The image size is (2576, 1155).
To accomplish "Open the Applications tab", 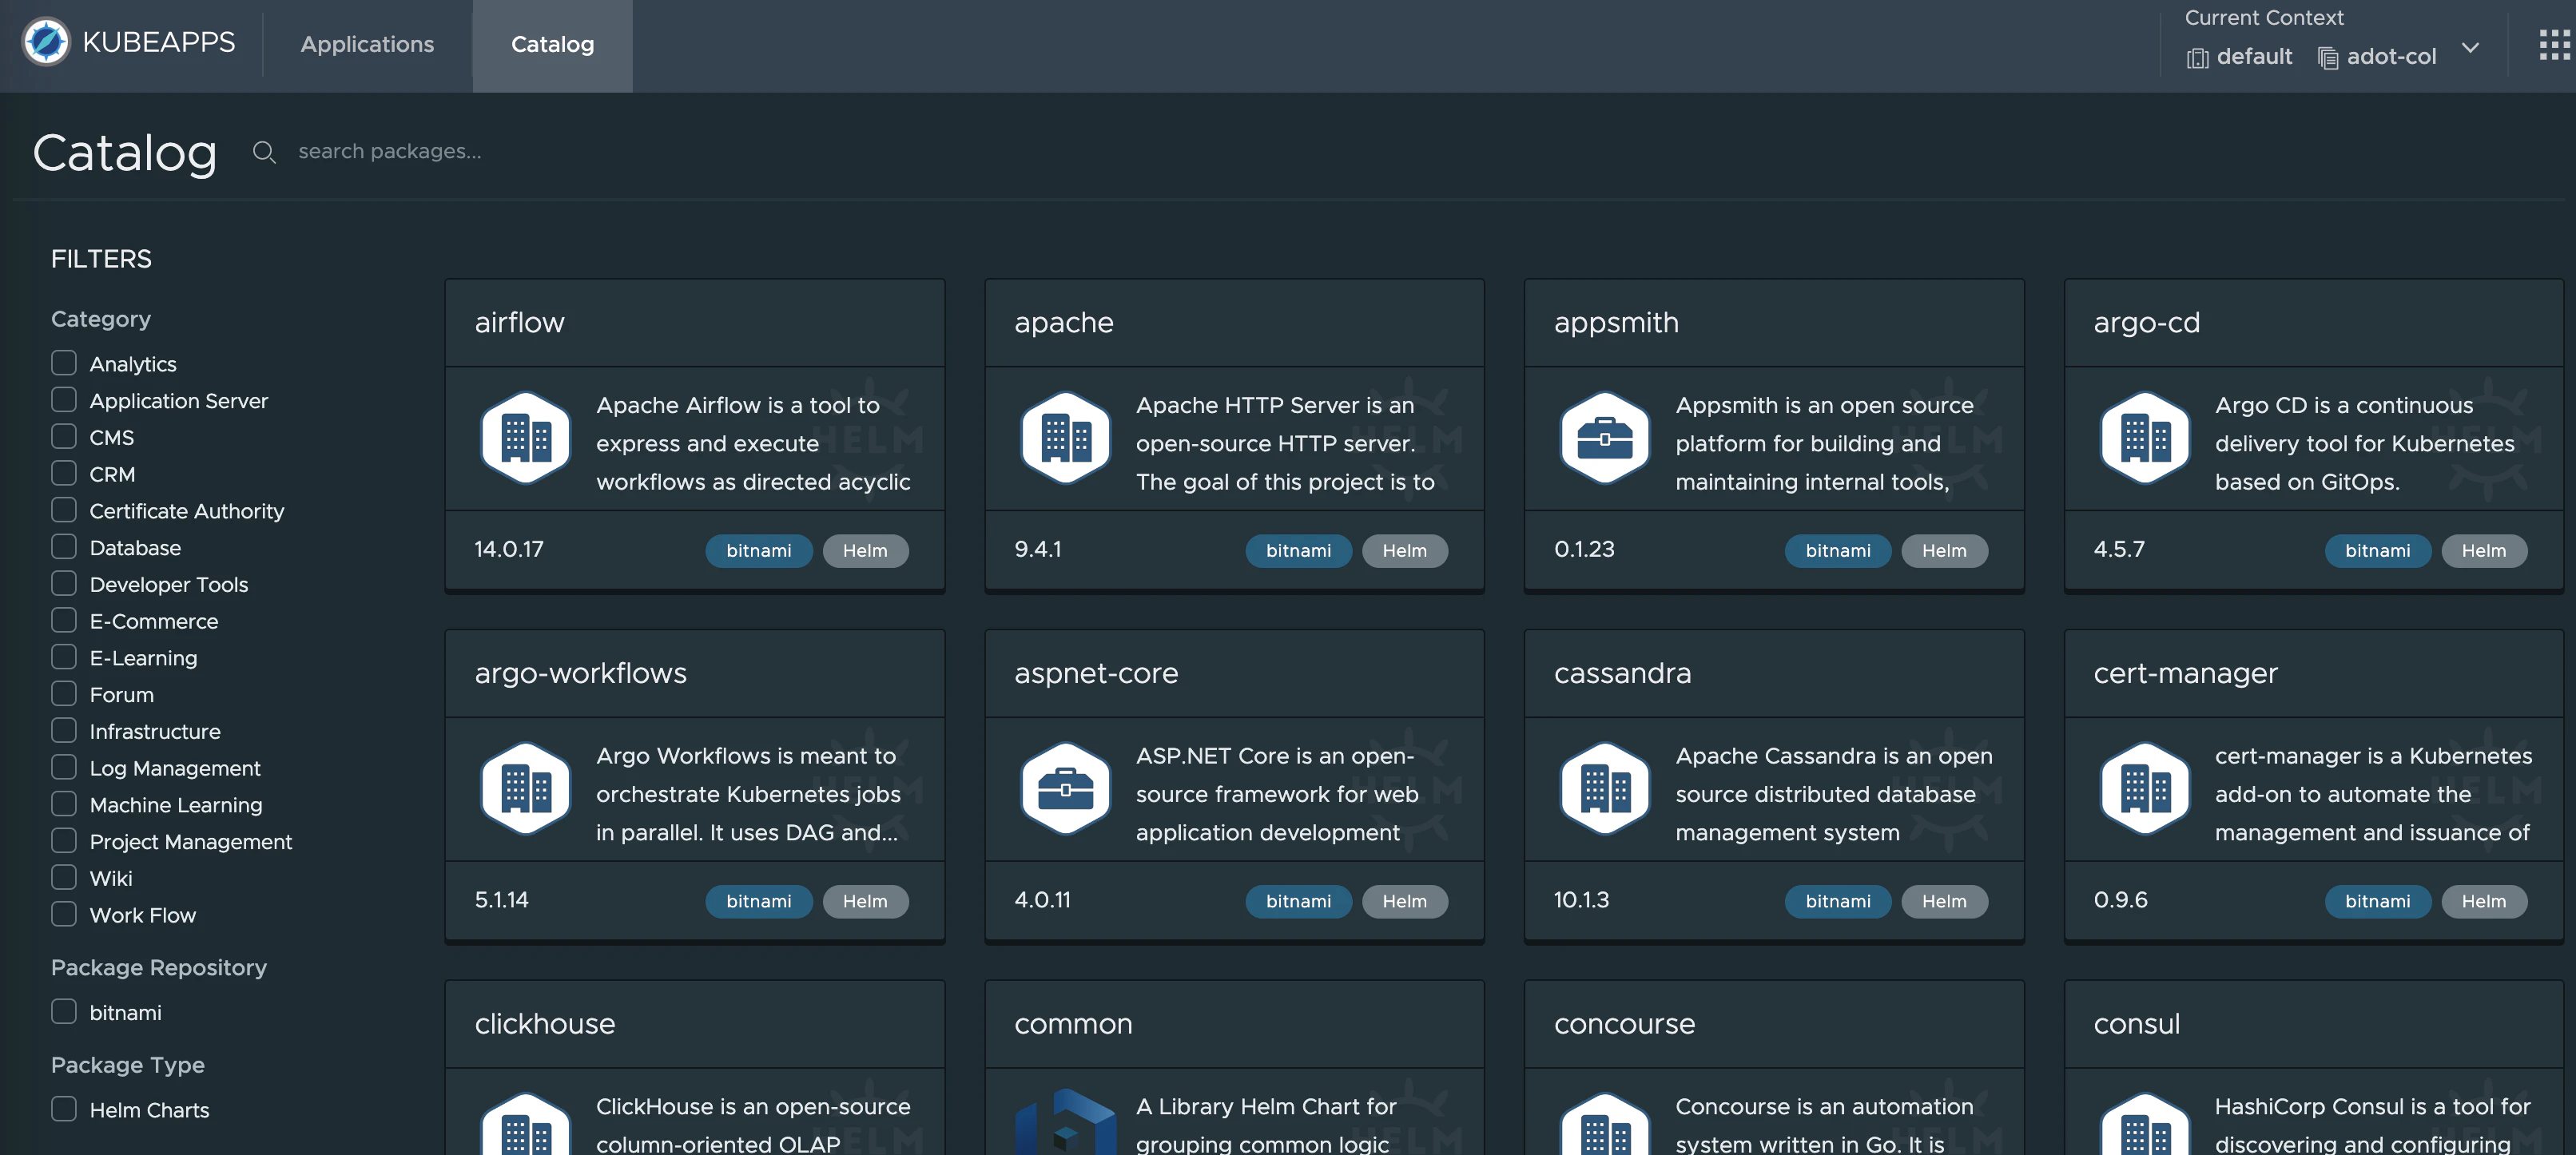I will pyautogui.click(x=367, y=45).
